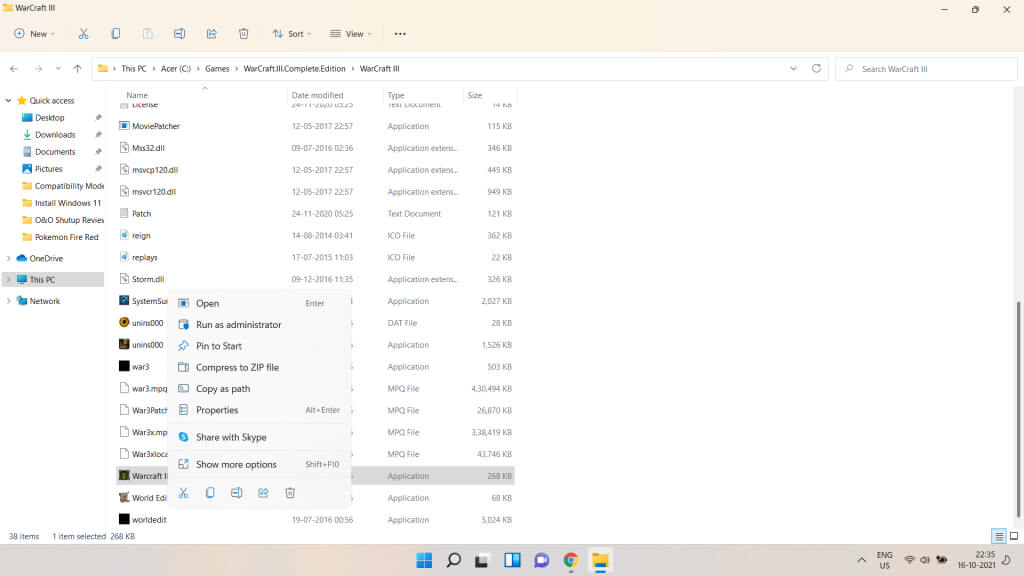Click the Rename icon in the context menu bottom row

[x=236, y=493]
